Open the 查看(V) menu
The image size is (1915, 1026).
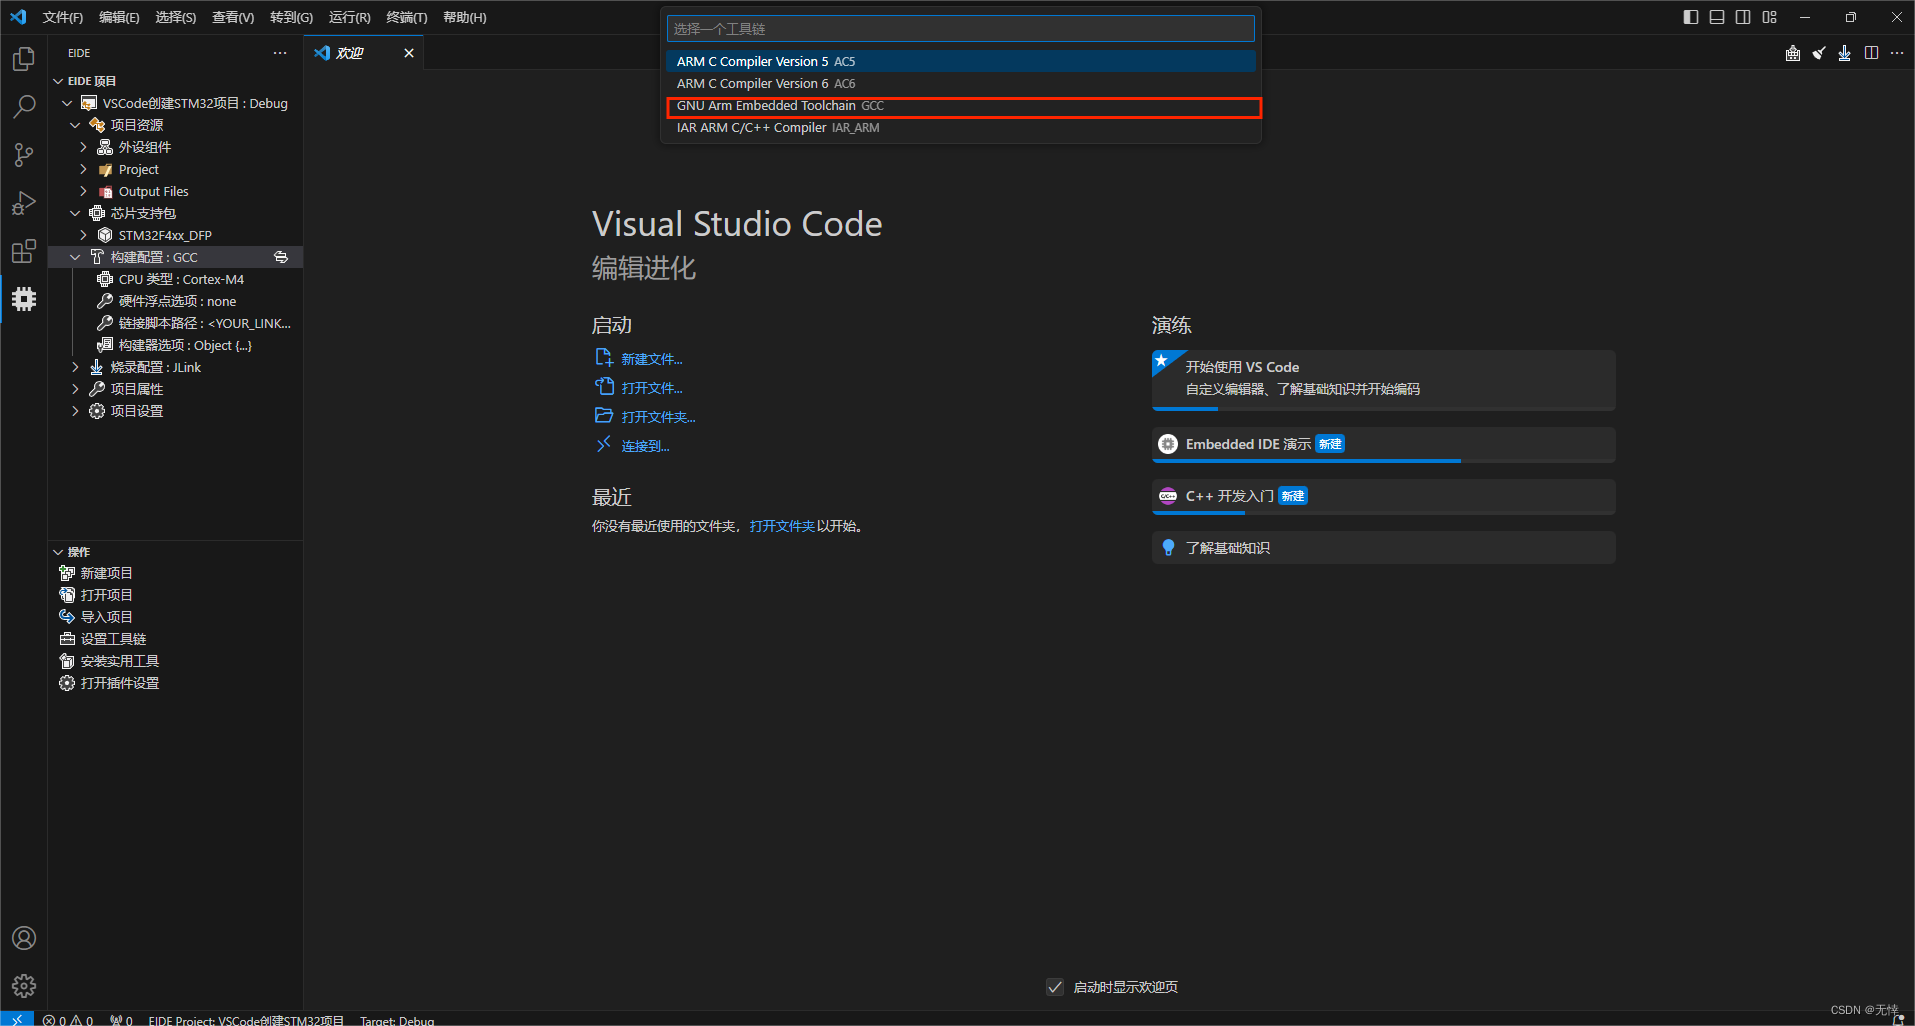pyautogui.click(x=233, y=17)
